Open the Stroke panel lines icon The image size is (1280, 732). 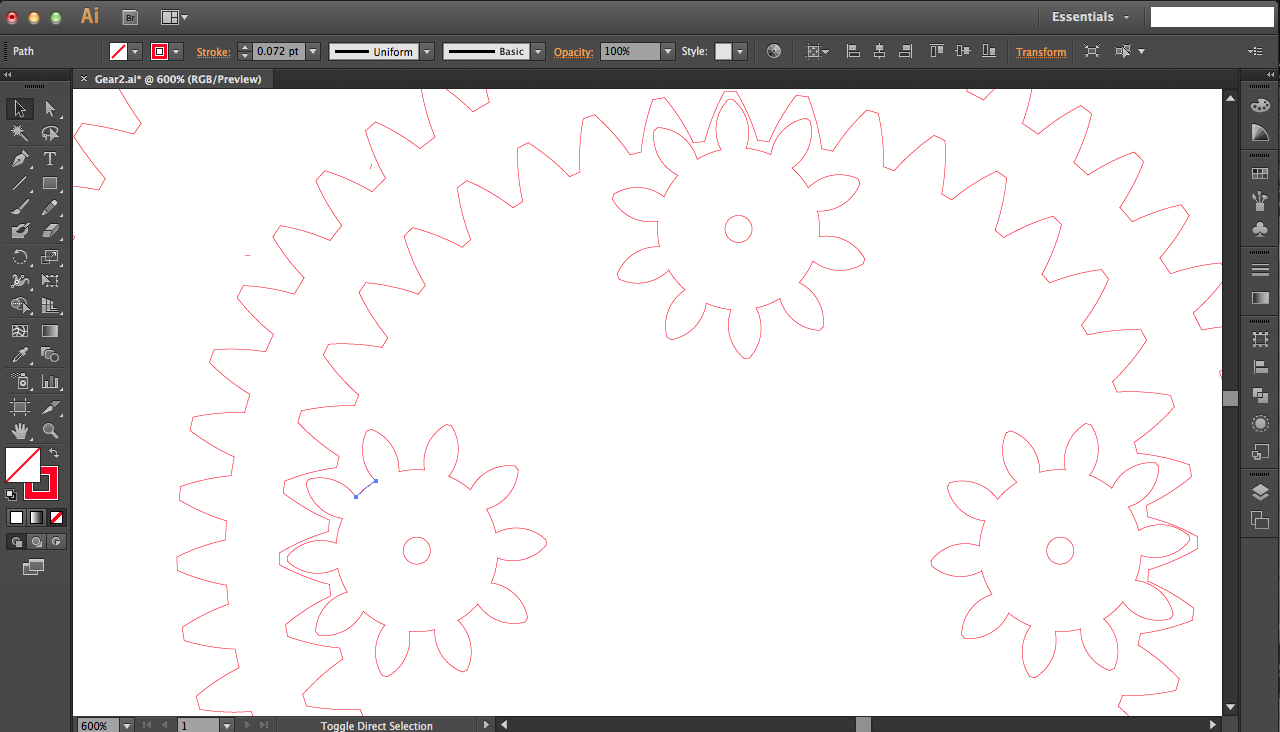click(1260, 271)
